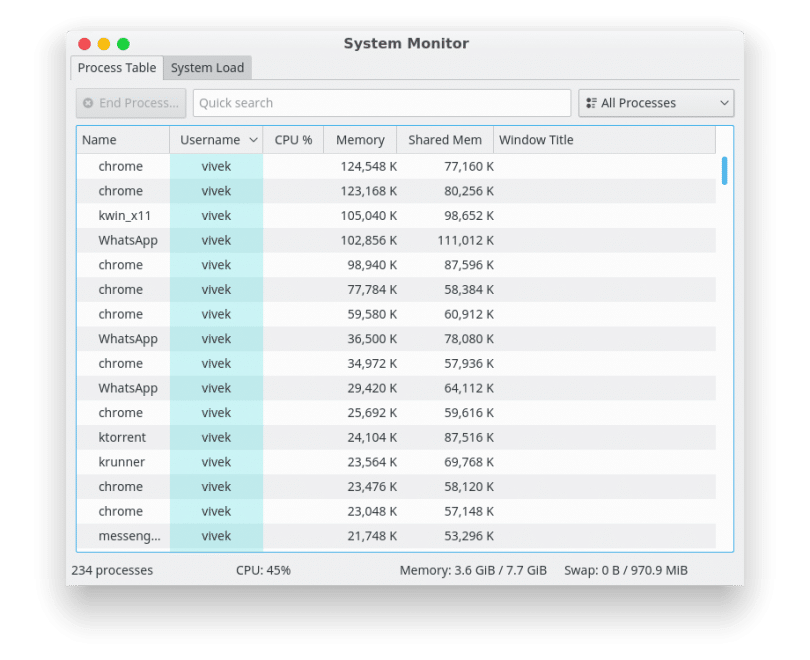
Task: Click the red close window button
Action: click(x=84, y=44)
